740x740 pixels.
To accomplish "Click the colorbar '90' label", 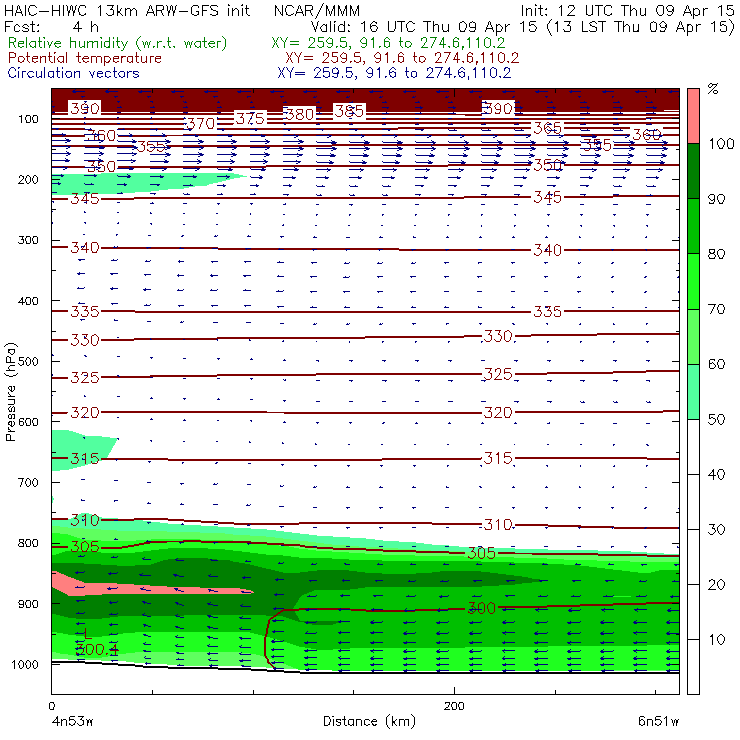I will tap(716, 199).
